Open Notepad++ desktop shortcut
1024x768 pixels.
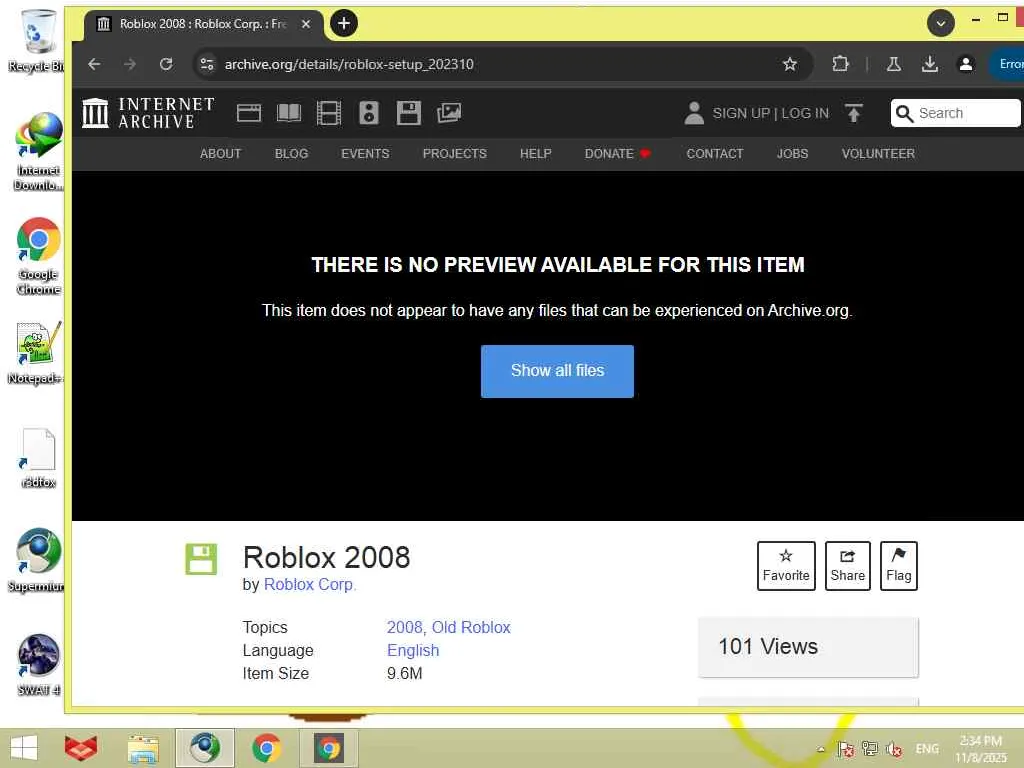click(37, 353)
